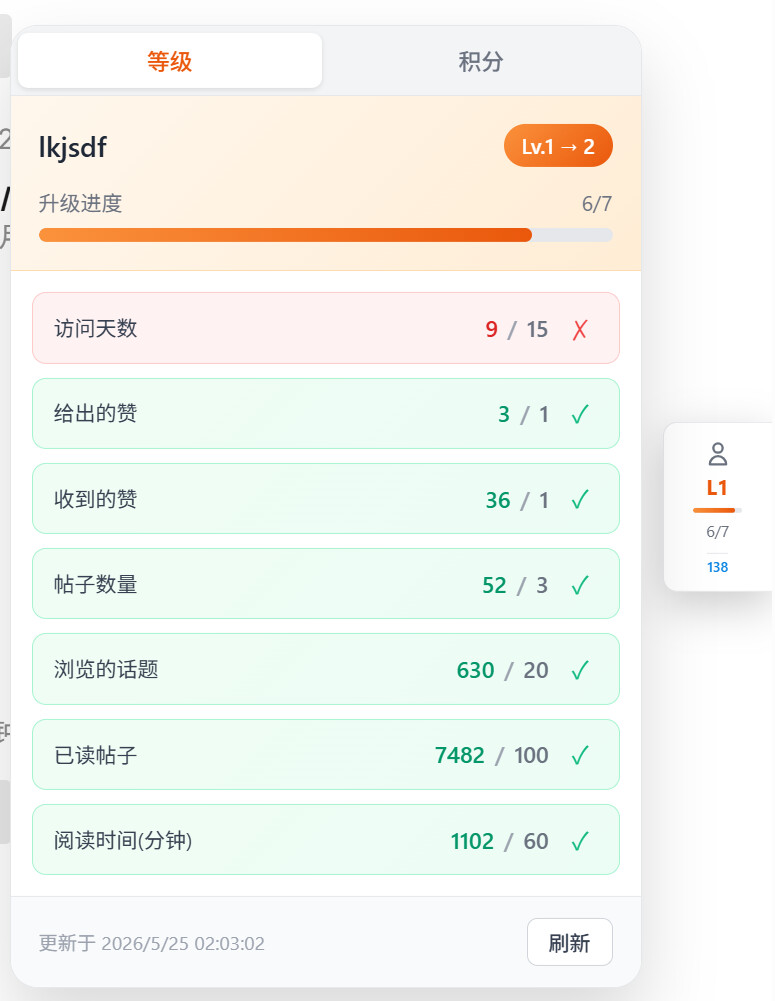
Task: Click the checkmark on 阅读时间(分钟)
Action: [x=580, y=841]
